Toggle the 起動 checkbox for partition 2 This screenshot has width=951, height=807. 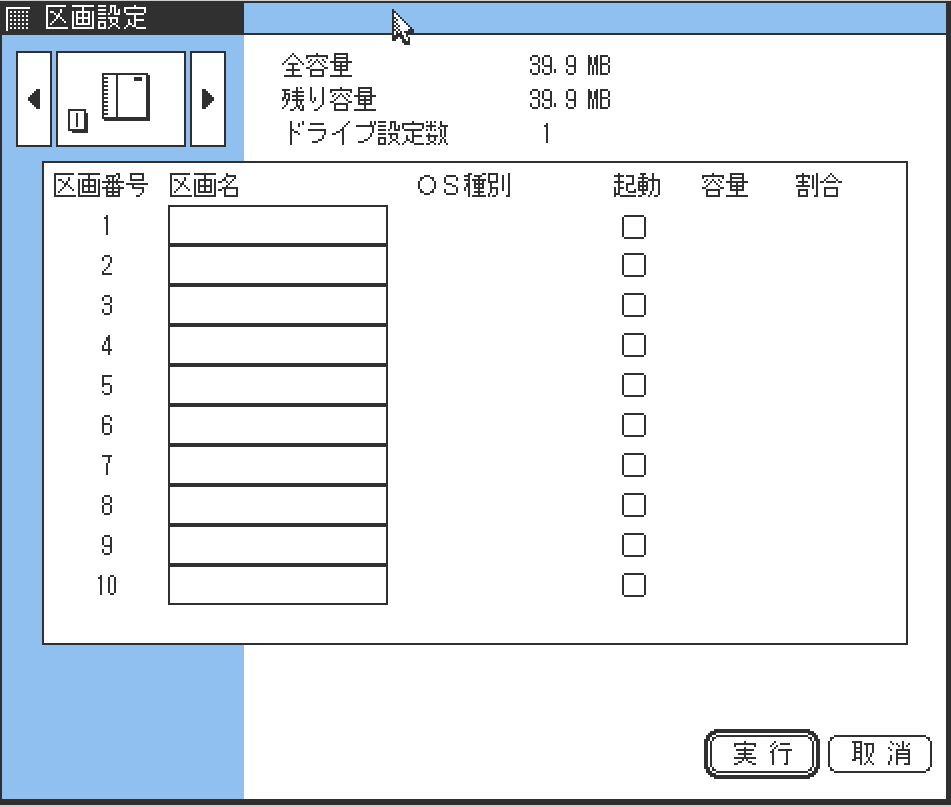pyautogui.click(x=634, y=266)
